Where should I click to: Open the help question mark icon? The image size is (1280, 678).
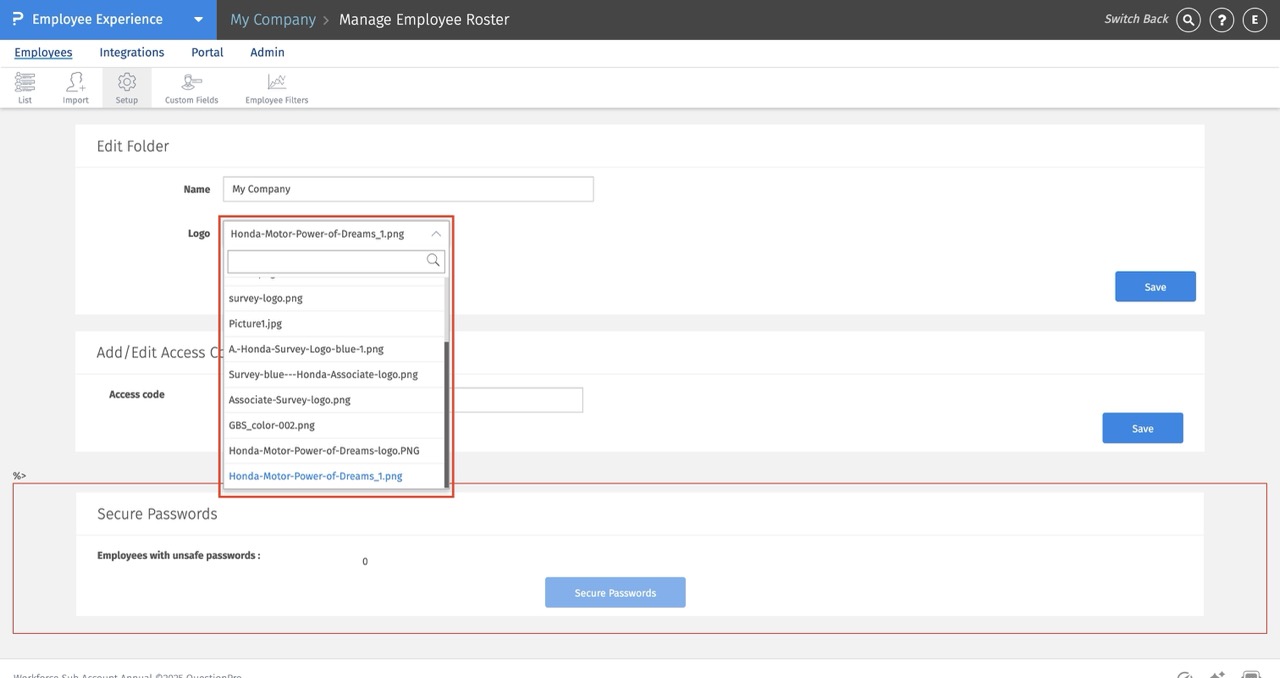[1221, 20]
